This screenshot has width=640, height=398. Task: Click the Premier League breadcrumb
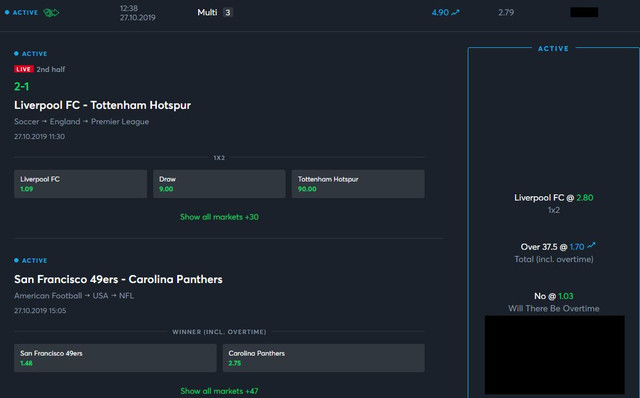tap(120, 122)
